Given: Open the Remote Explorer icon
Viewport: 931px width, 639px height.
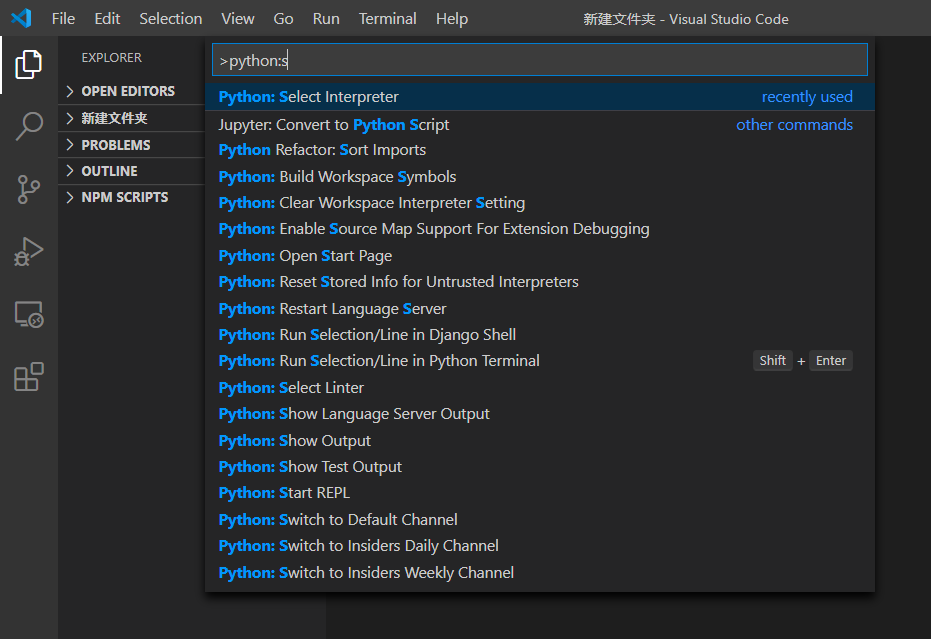Looking at the screenshot, I should 28,314.
